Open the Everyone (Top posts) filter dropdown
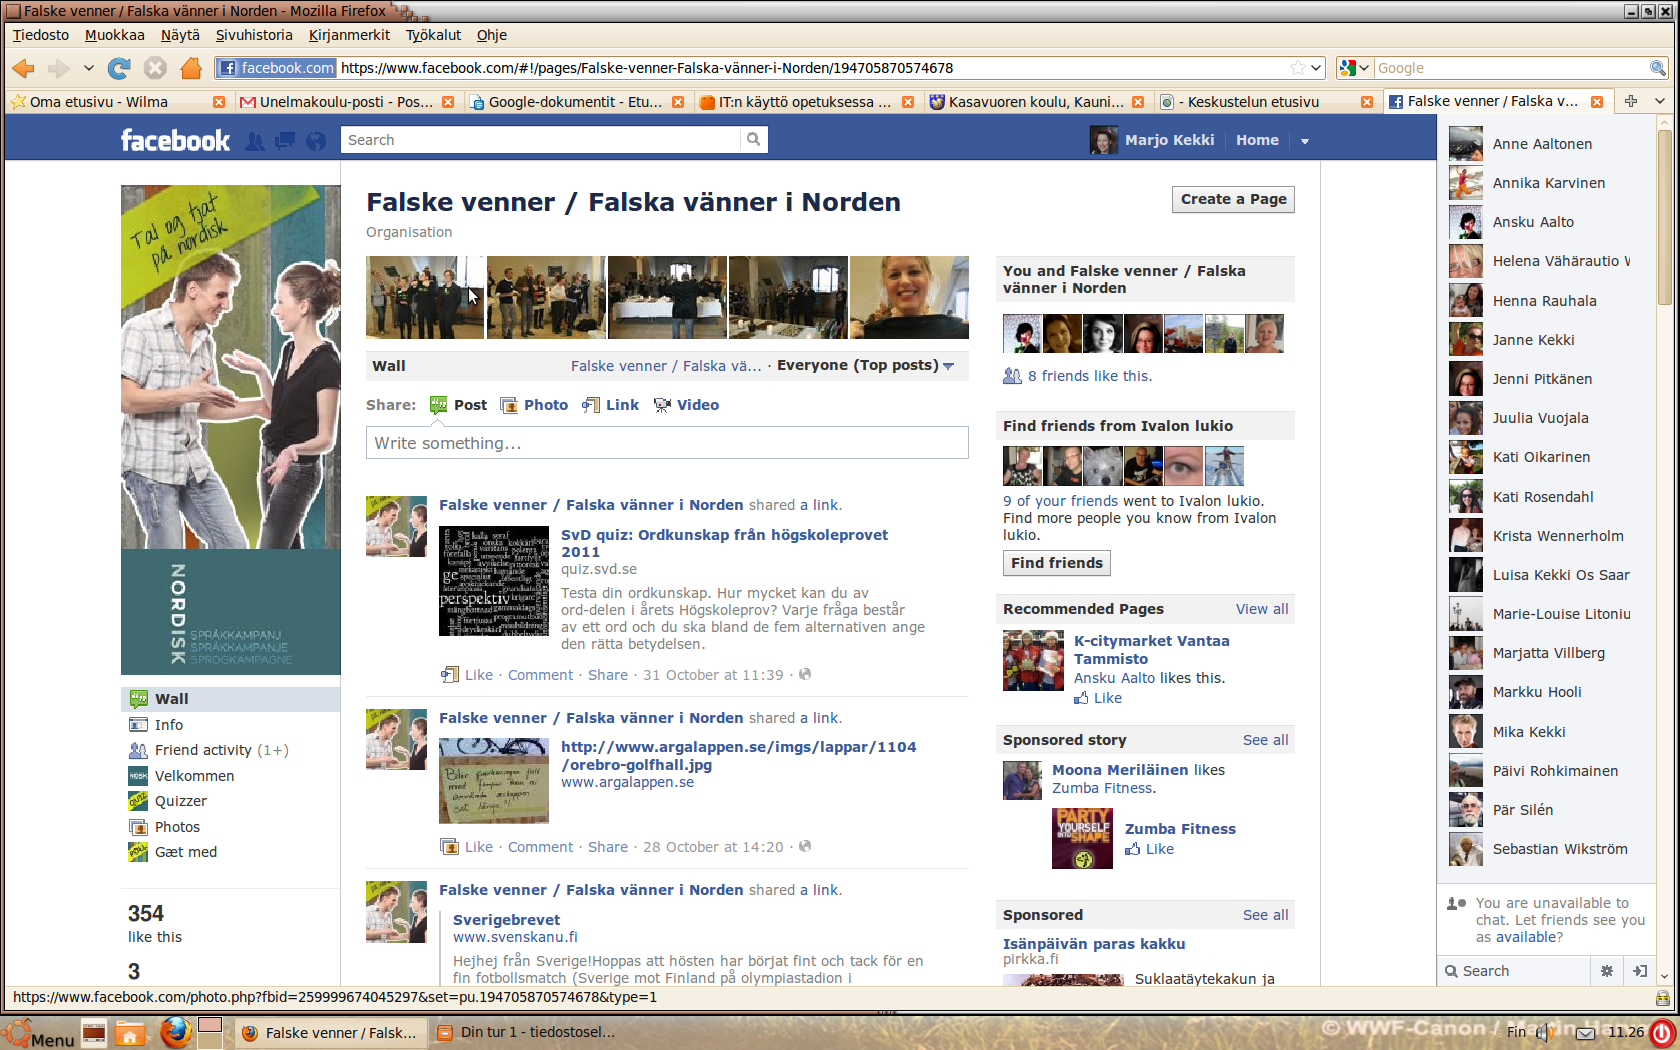This screenshot has width=1680, height=1050. tap(866, 365)
